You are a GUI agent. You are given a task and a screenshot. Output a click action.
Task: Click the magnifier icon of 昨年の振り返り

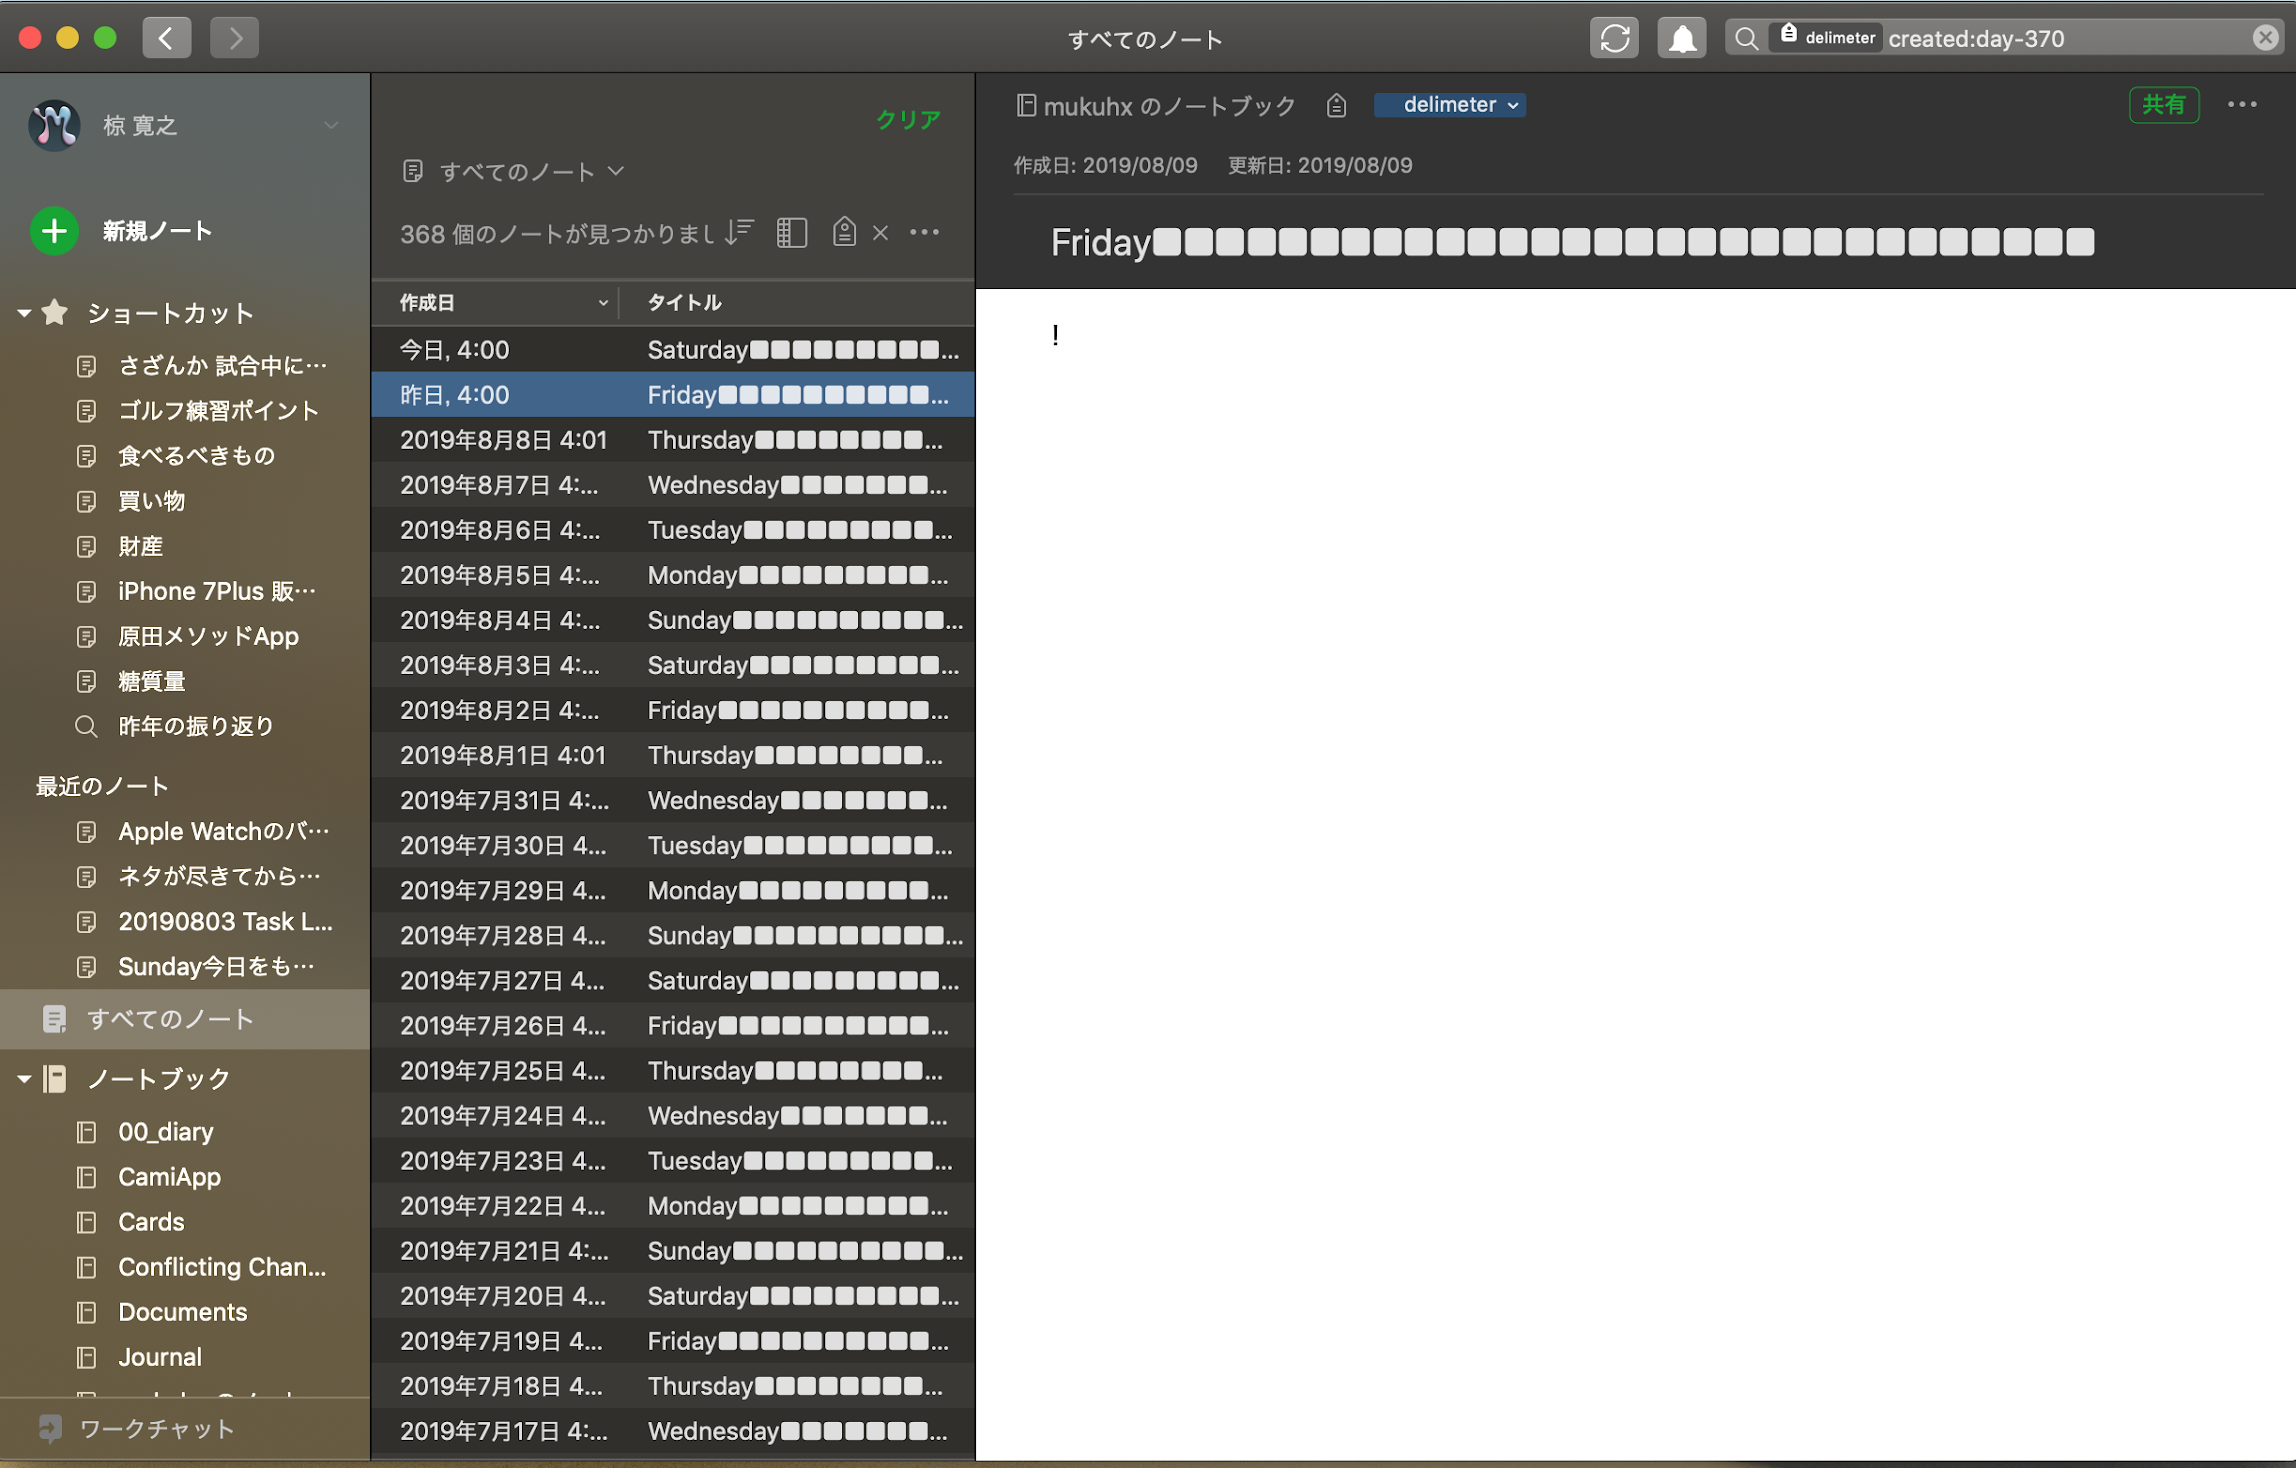click(x=87, y=726)
